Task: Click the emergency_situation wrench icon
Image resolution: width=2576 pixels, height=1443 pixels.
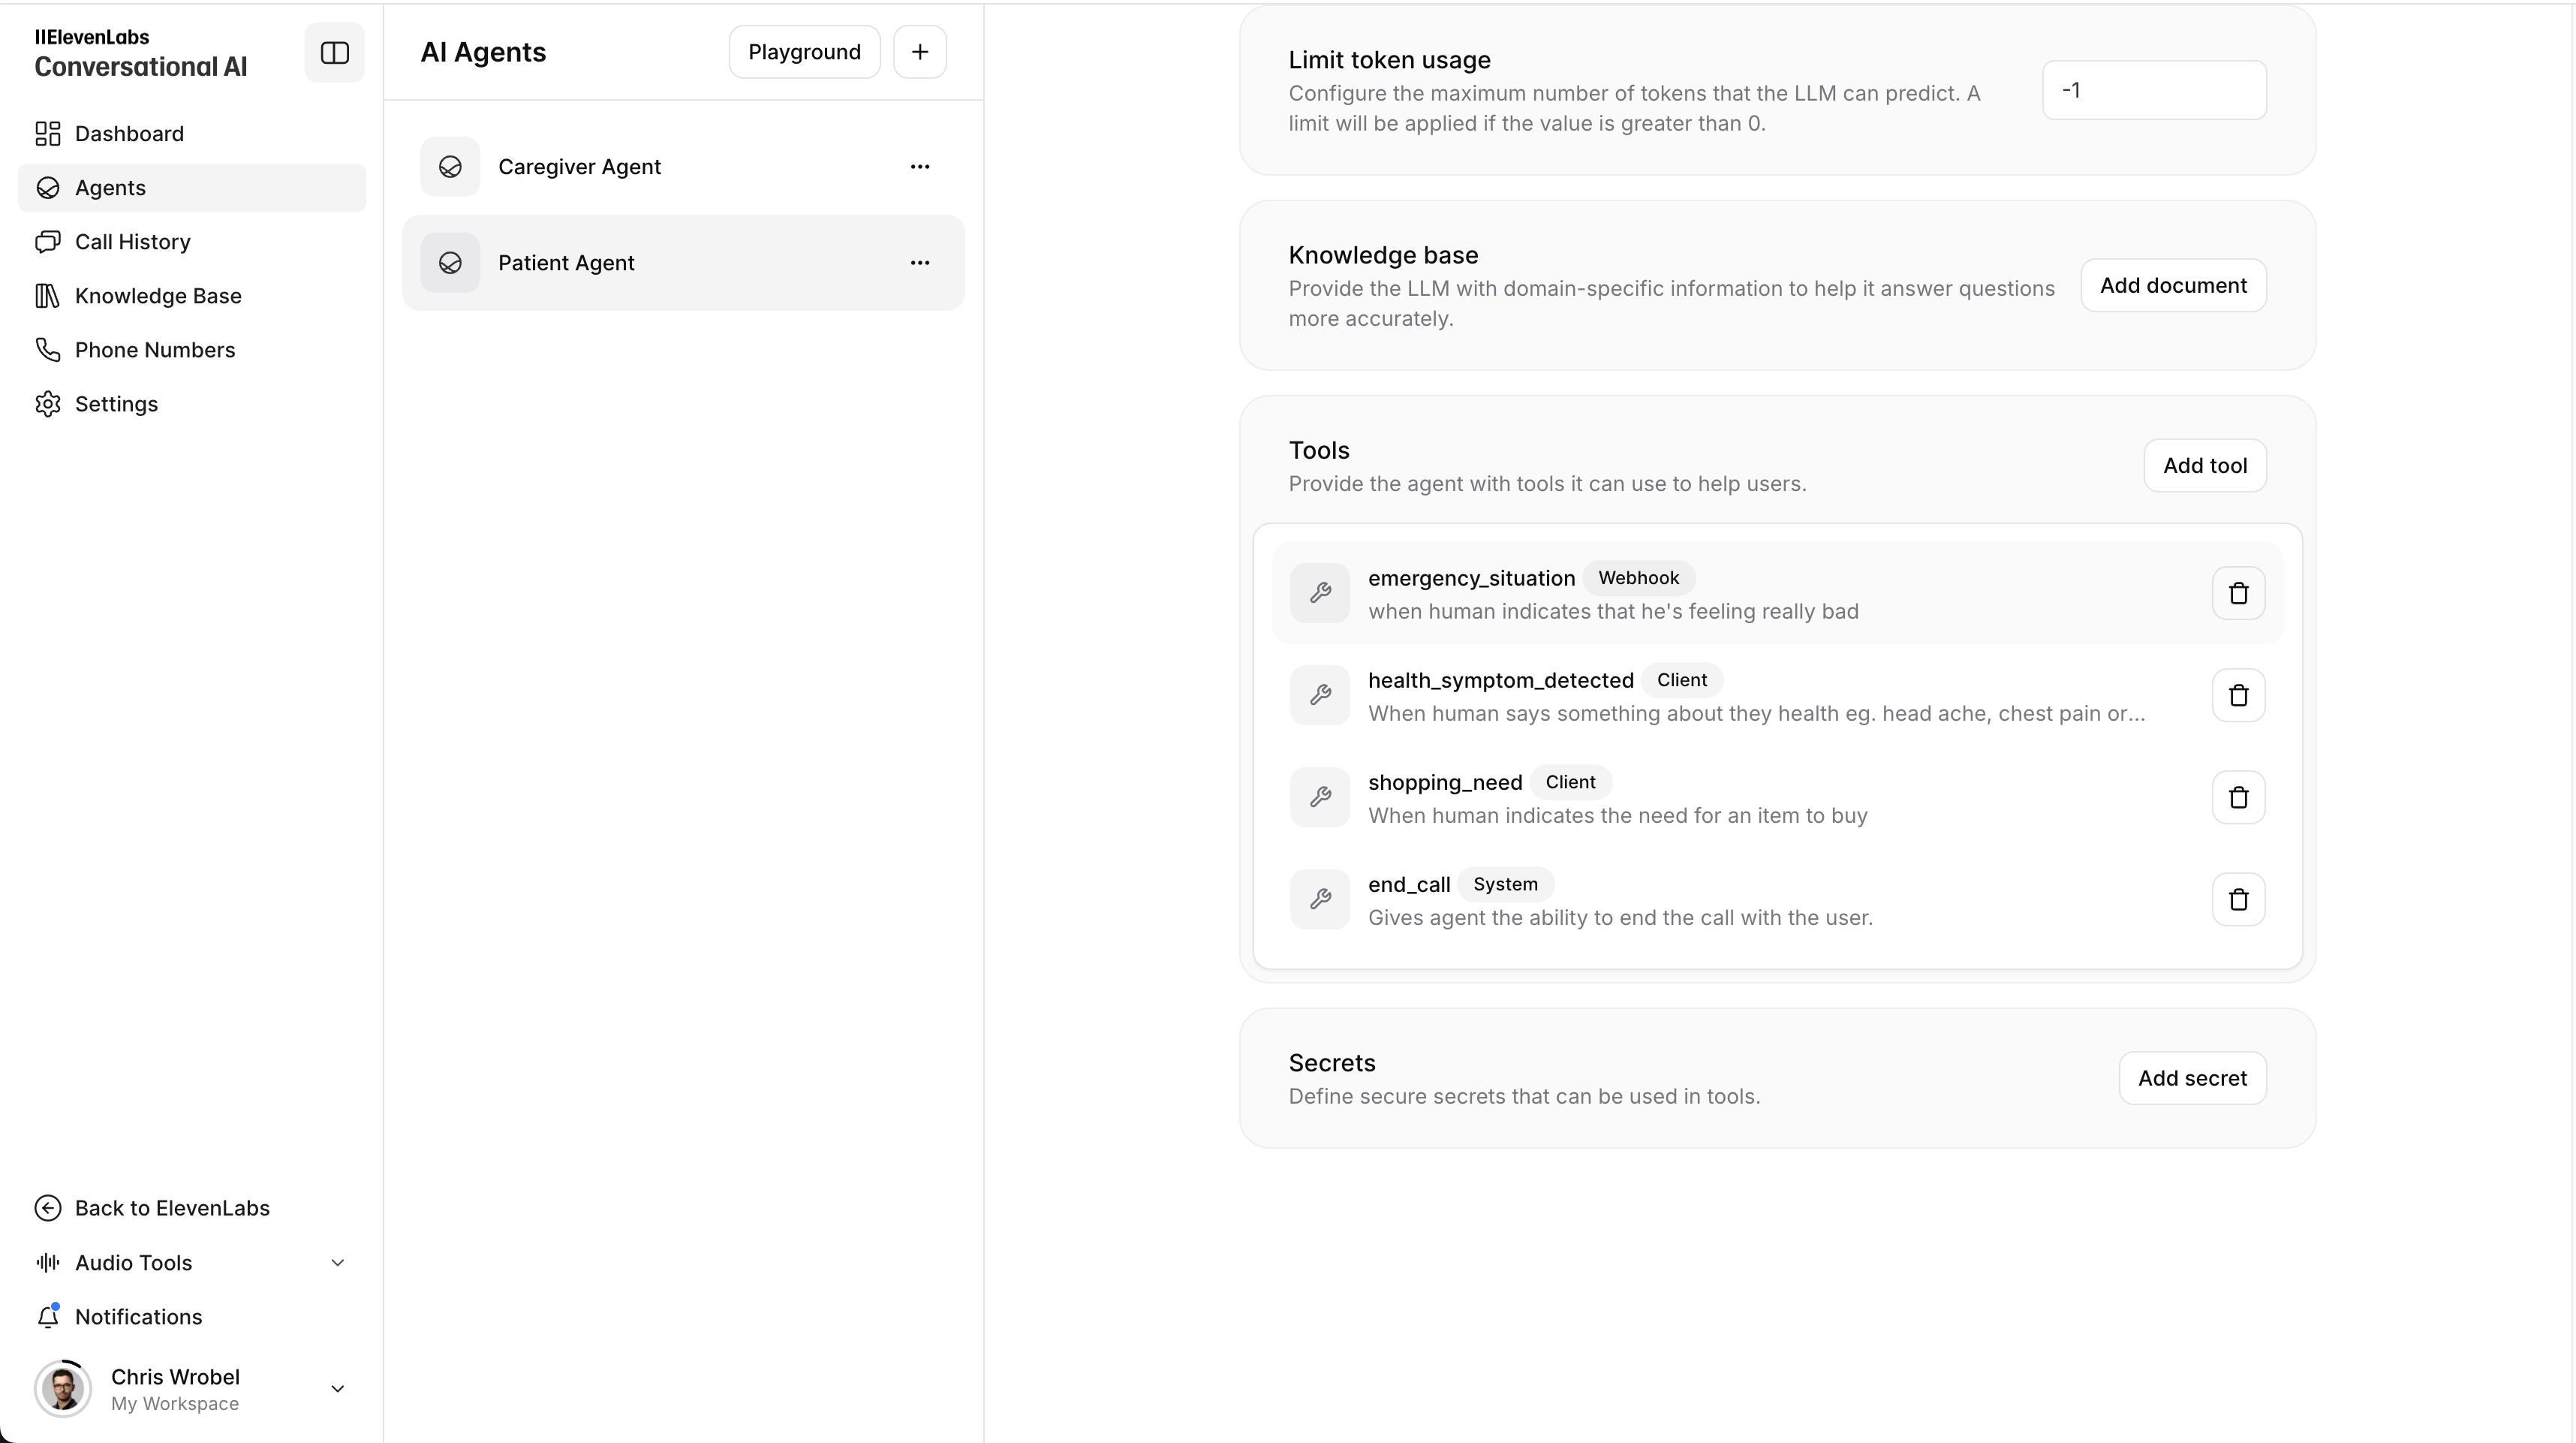Action: click(x=1319, y=594)
